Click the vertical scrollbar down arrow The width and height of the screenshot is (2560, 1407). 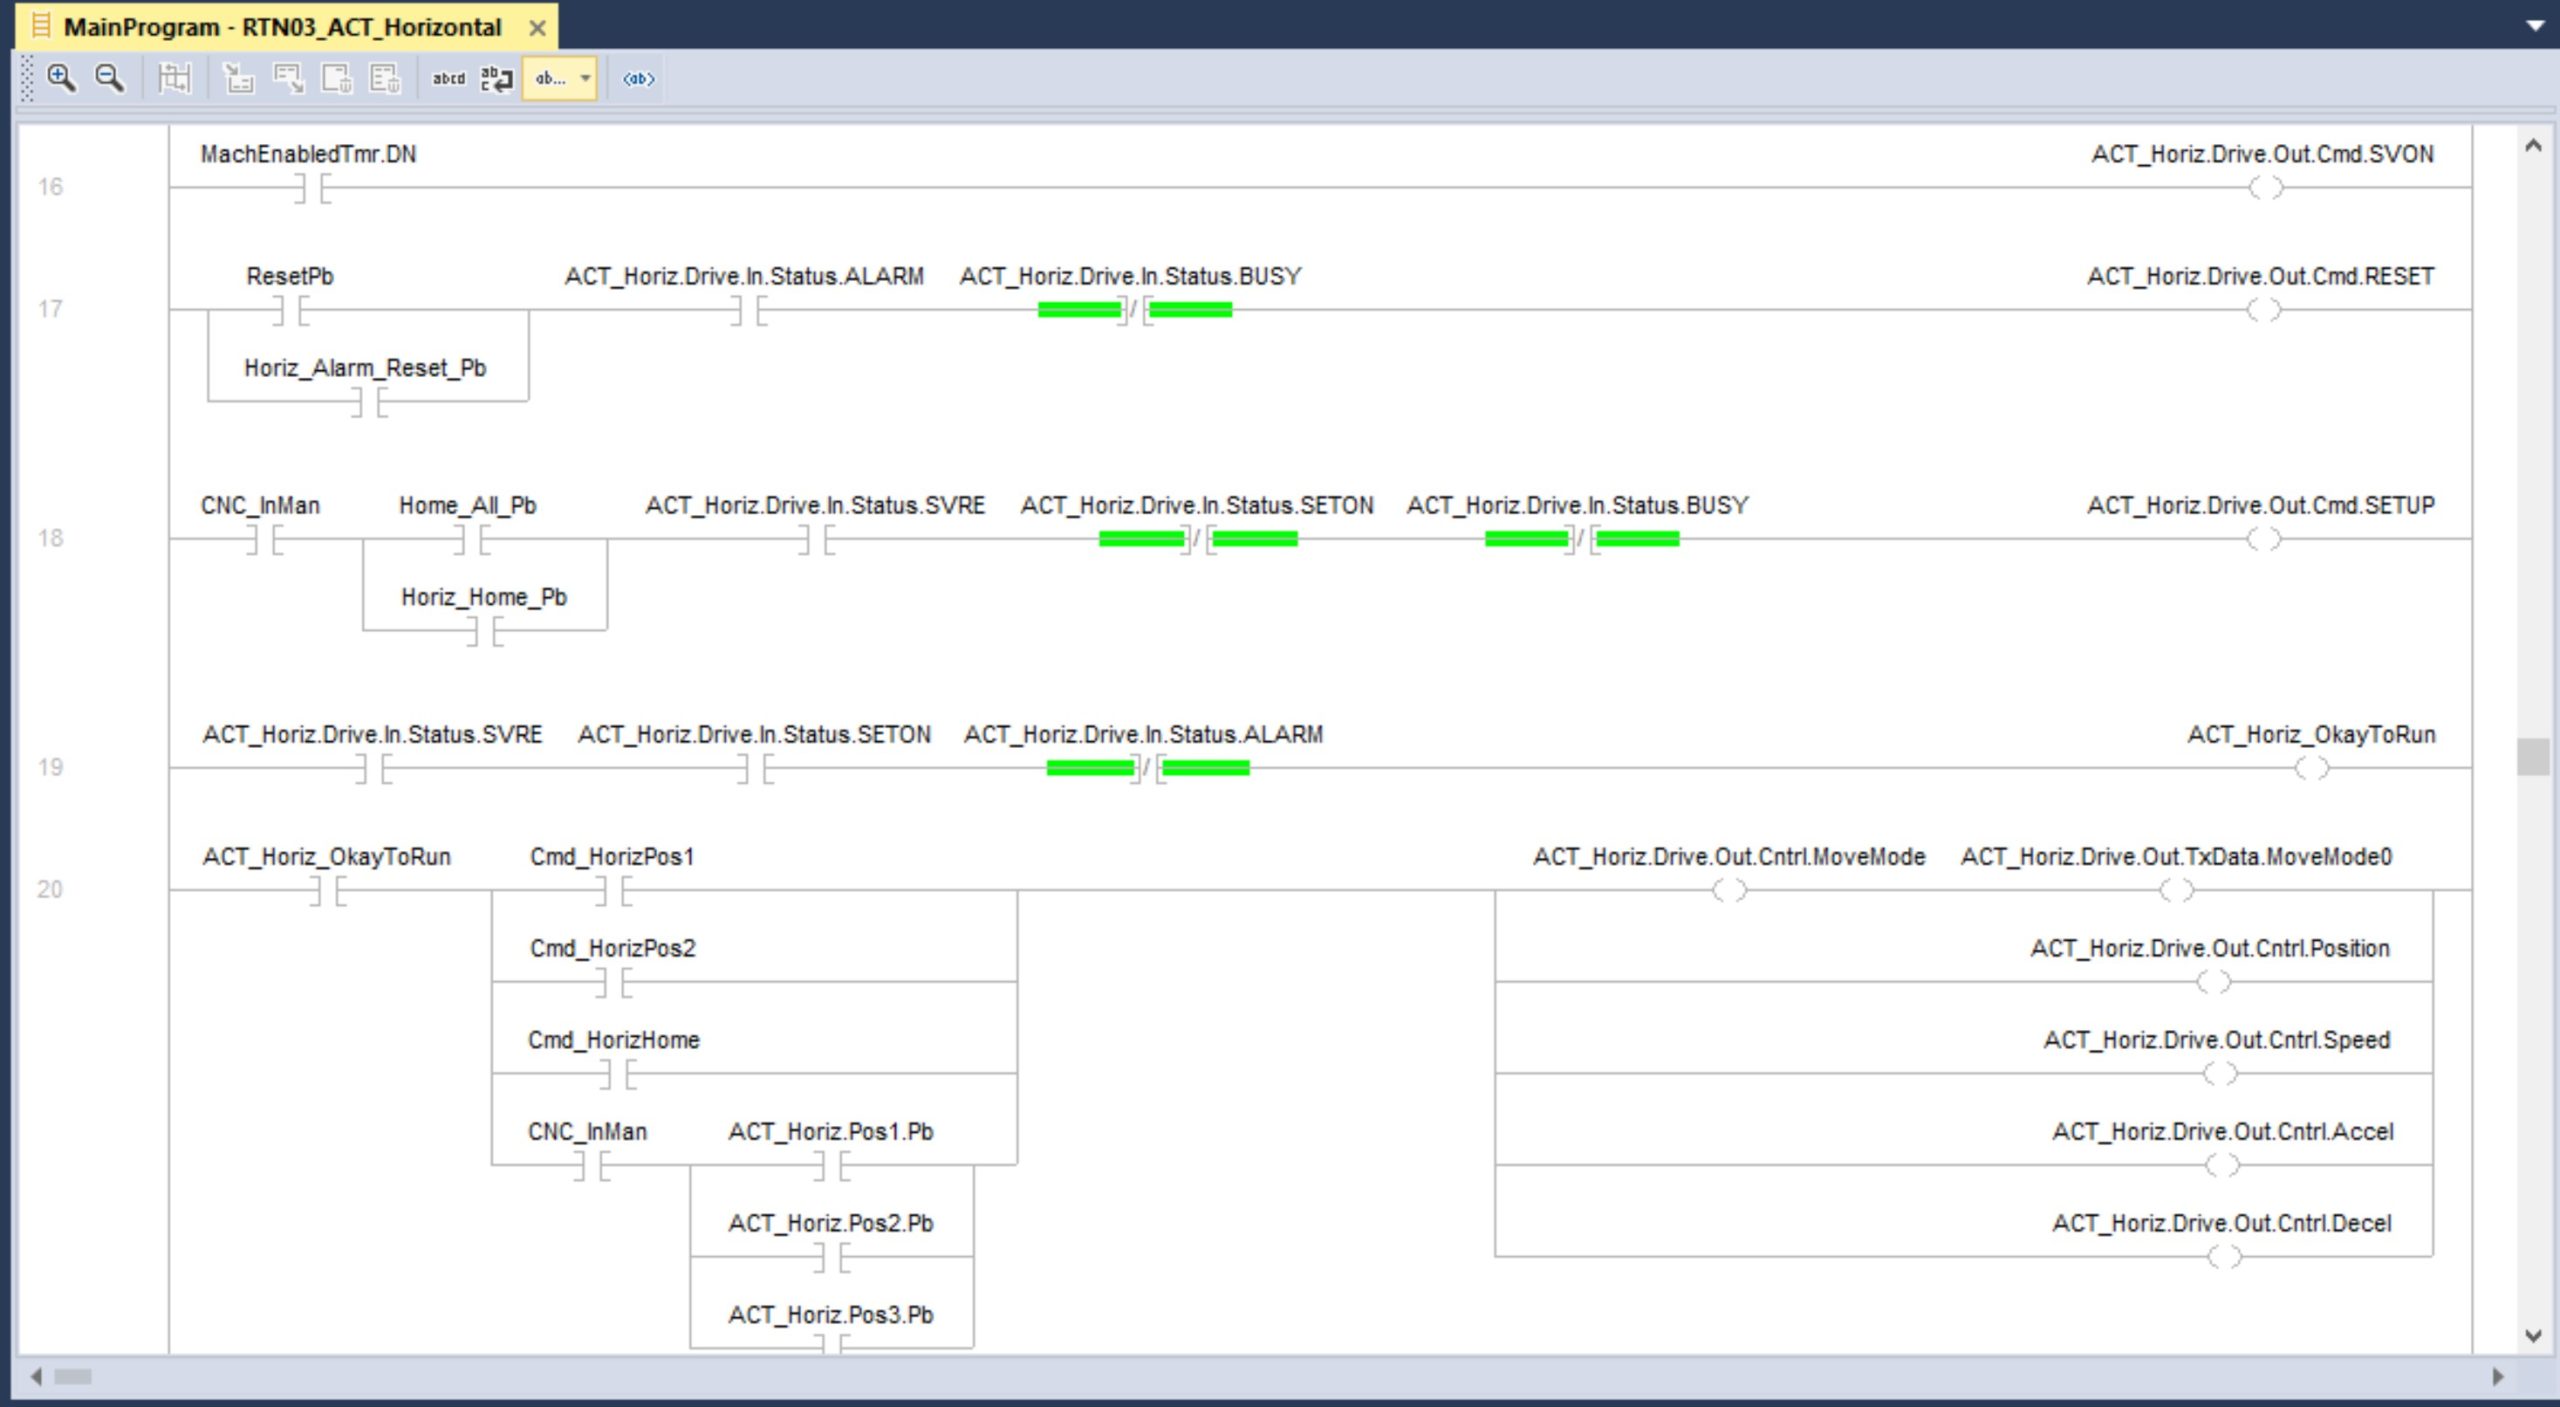pyautogui.click(x=2533, y=1335)
